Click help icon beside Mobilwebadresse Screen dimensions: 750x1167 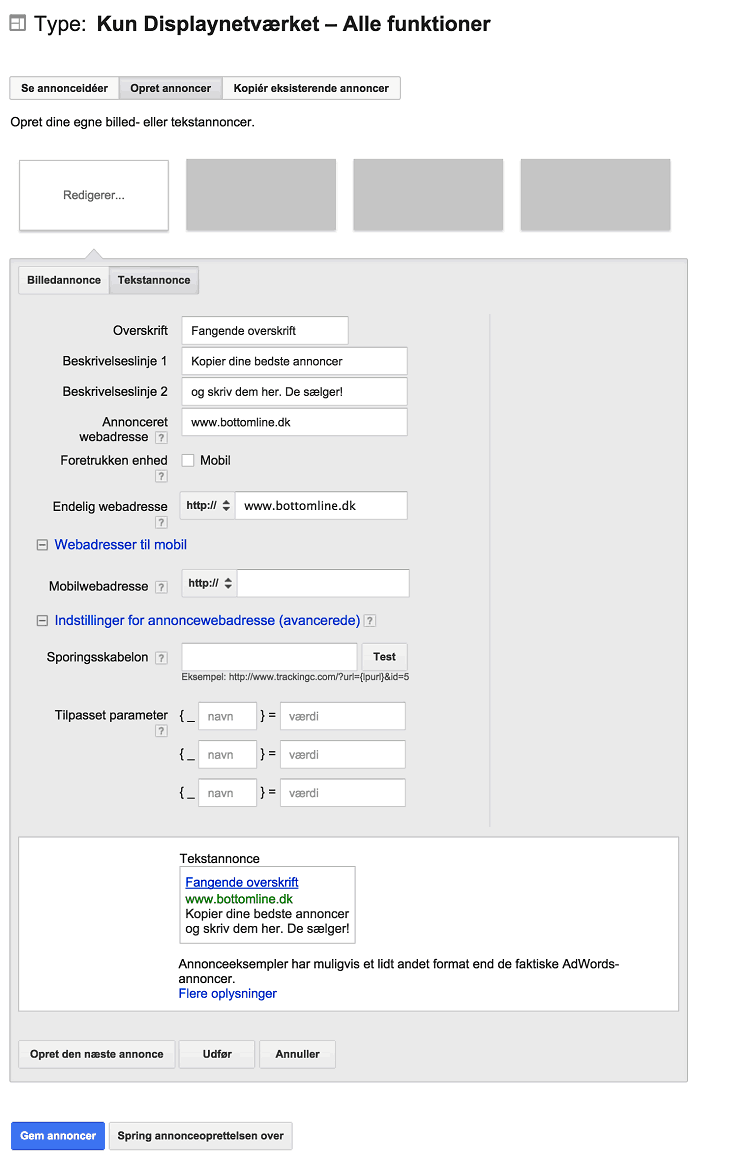161,587
